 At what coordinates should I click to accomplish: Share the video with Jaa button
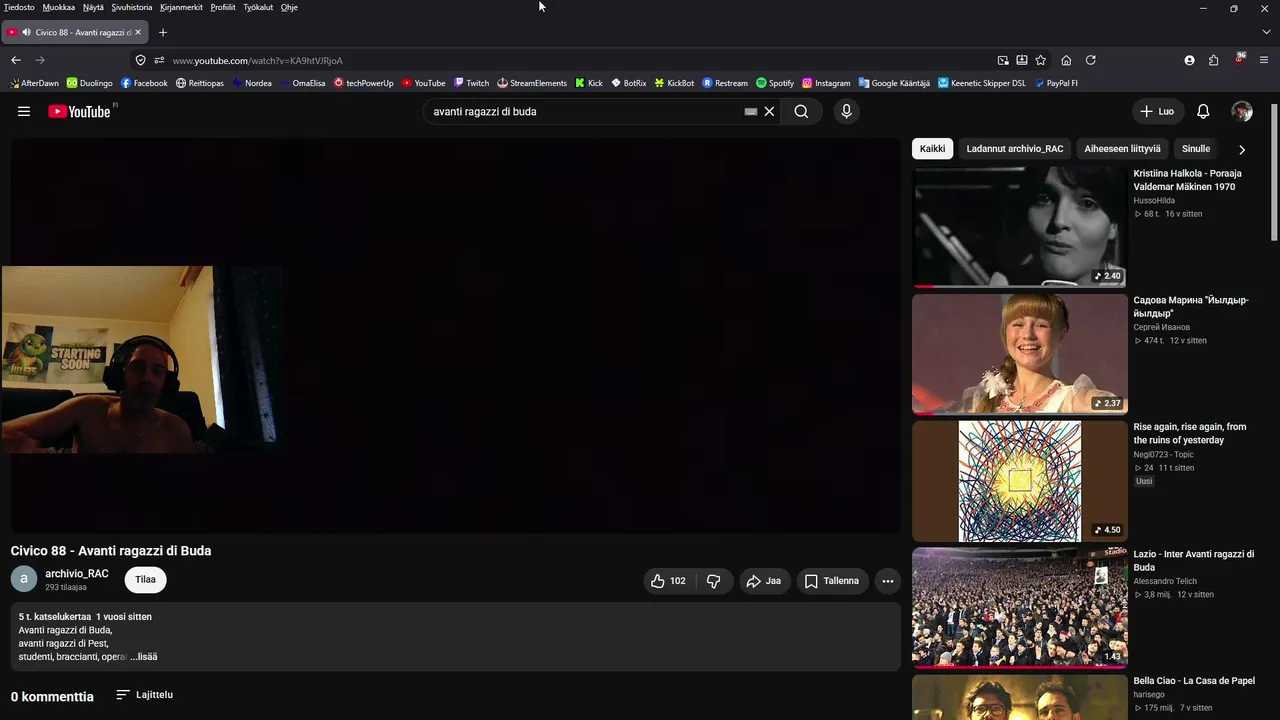coord(765,581)
